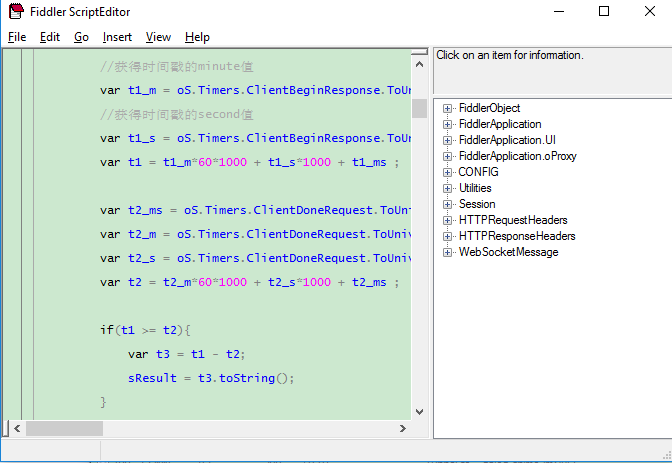The height and width of the screenshot is (463, 672).
Task: Select FiddlerApplication label in tree
Action: tap(500, 124)
